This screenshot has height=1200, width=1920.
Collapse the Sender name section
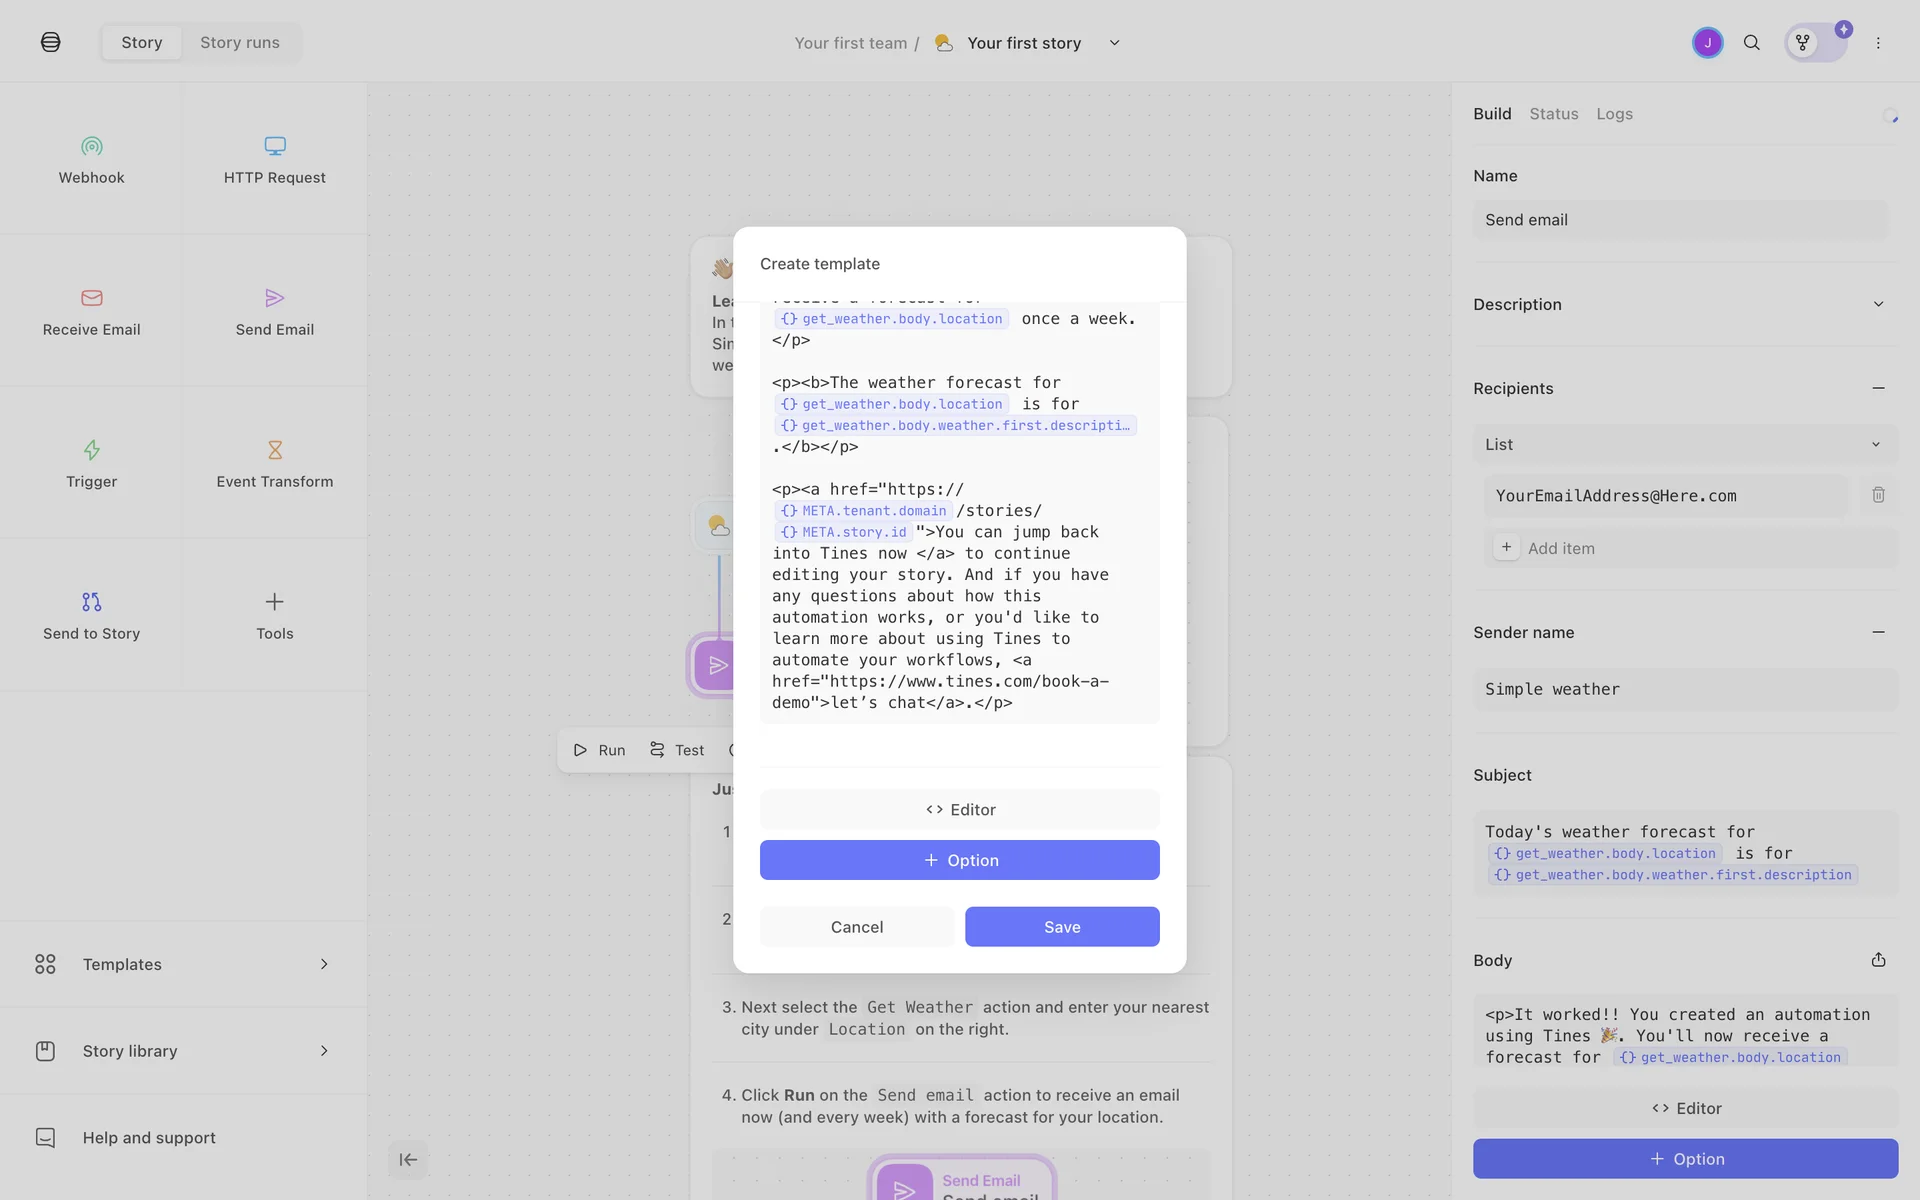[x=1878, y=632]
